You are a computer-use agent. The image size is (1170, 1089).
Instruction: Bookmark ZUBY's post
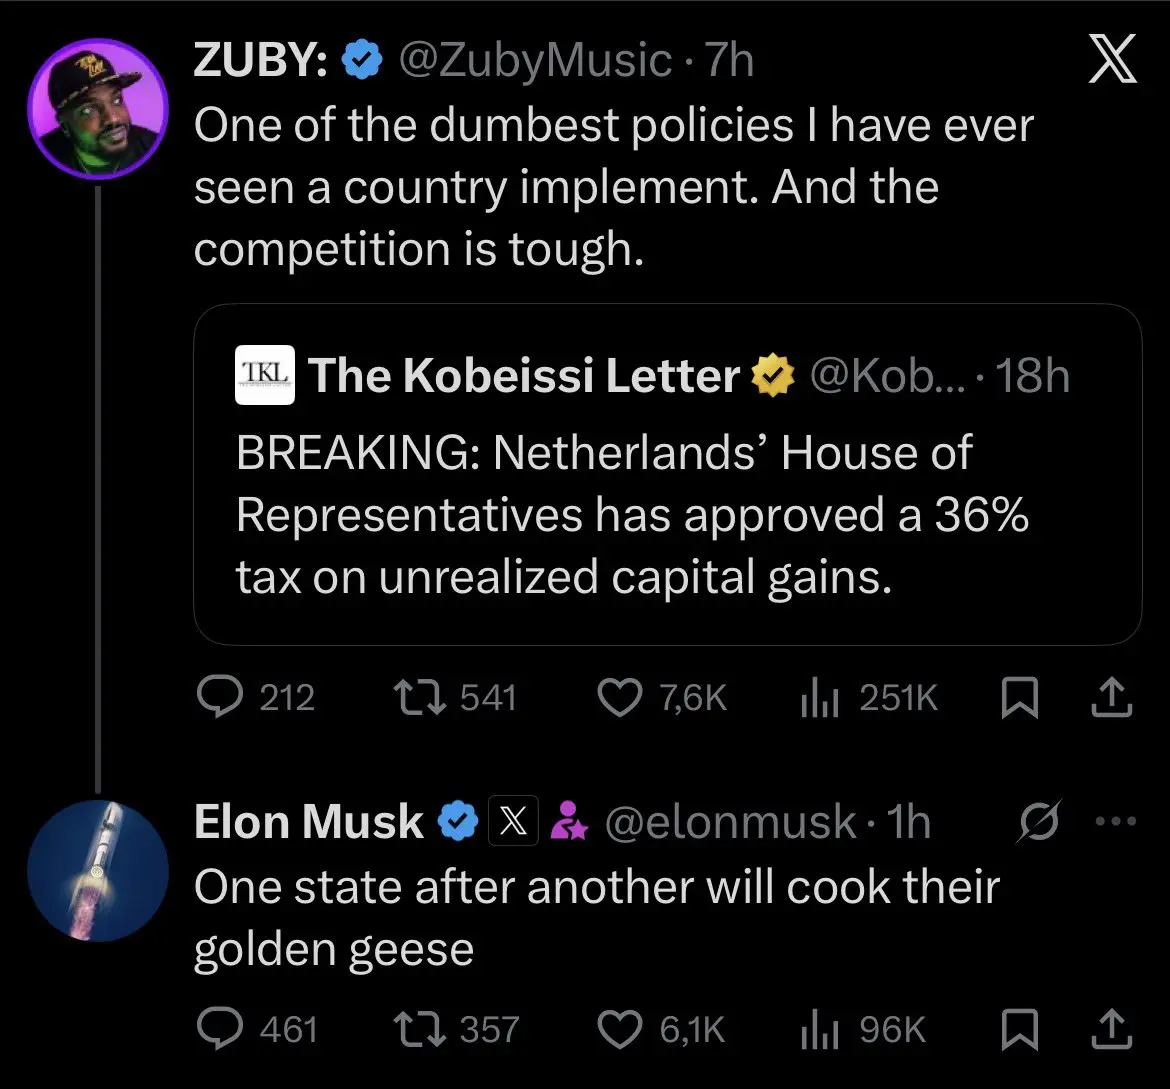1018,698
